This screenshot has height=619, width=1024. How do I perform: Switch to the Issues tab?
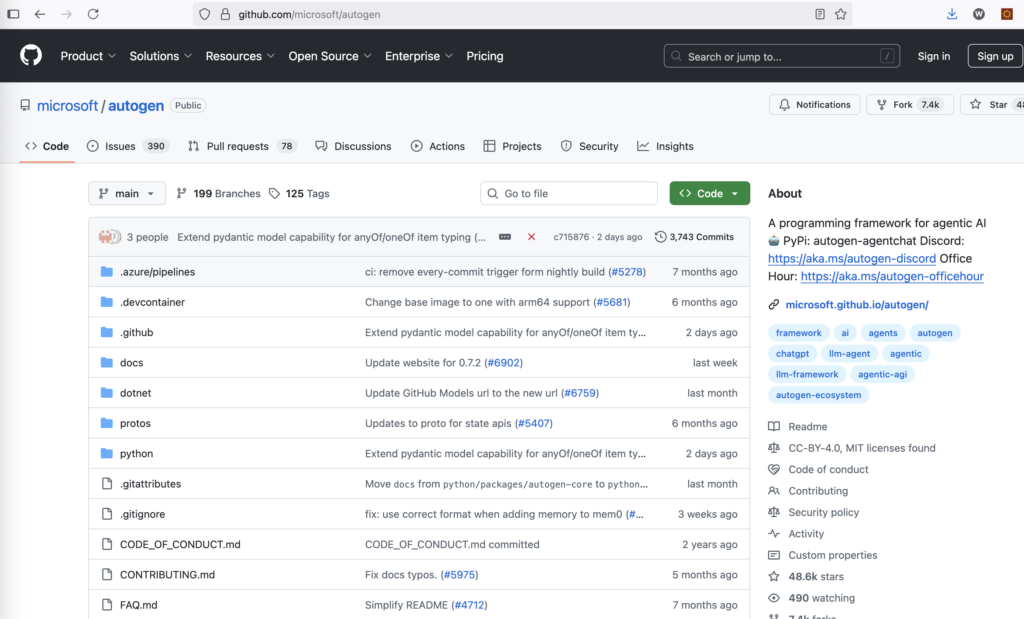127,146
